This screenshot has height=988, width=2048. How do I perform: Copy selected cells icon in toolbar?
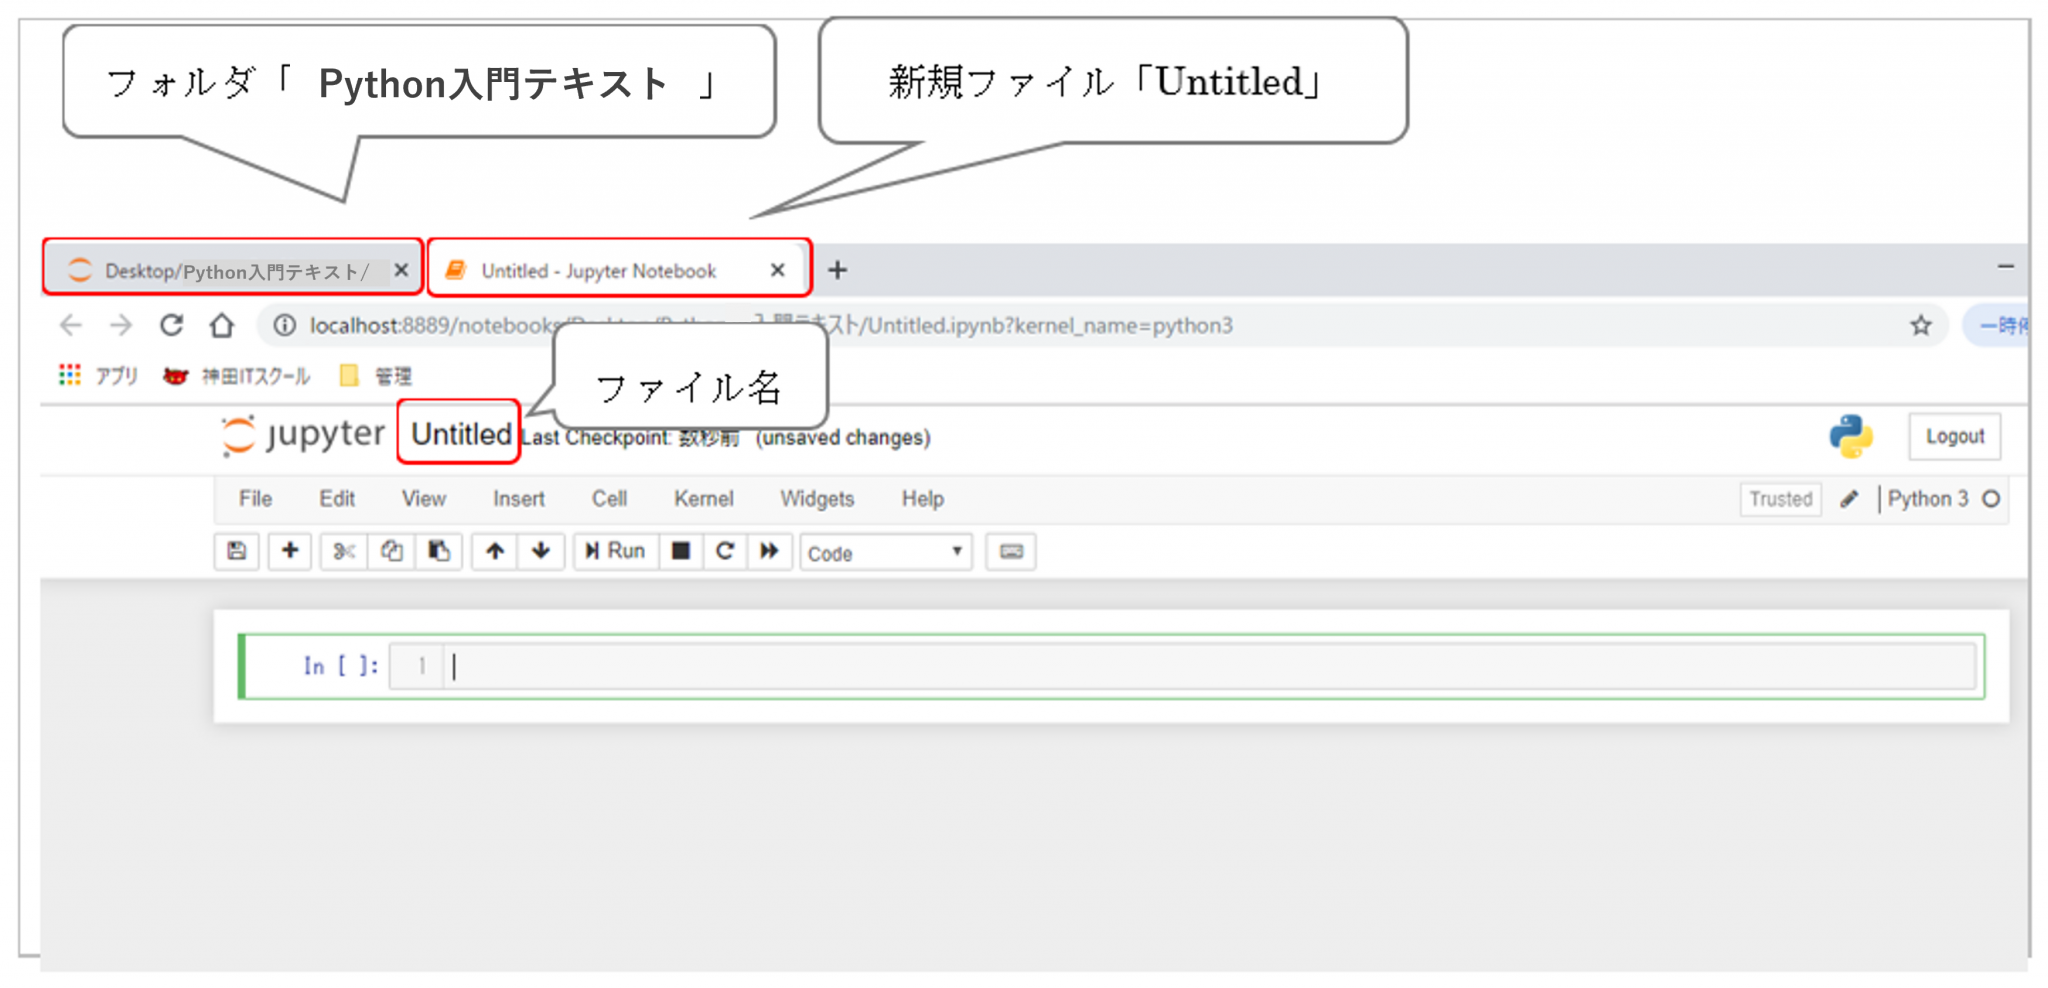391,551
